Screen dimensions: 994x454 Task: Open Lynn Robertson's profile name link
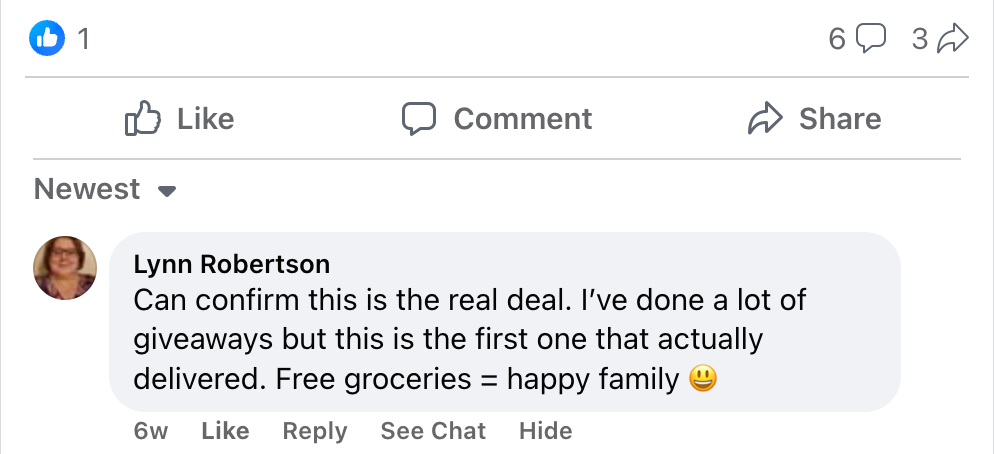(231, 264)
